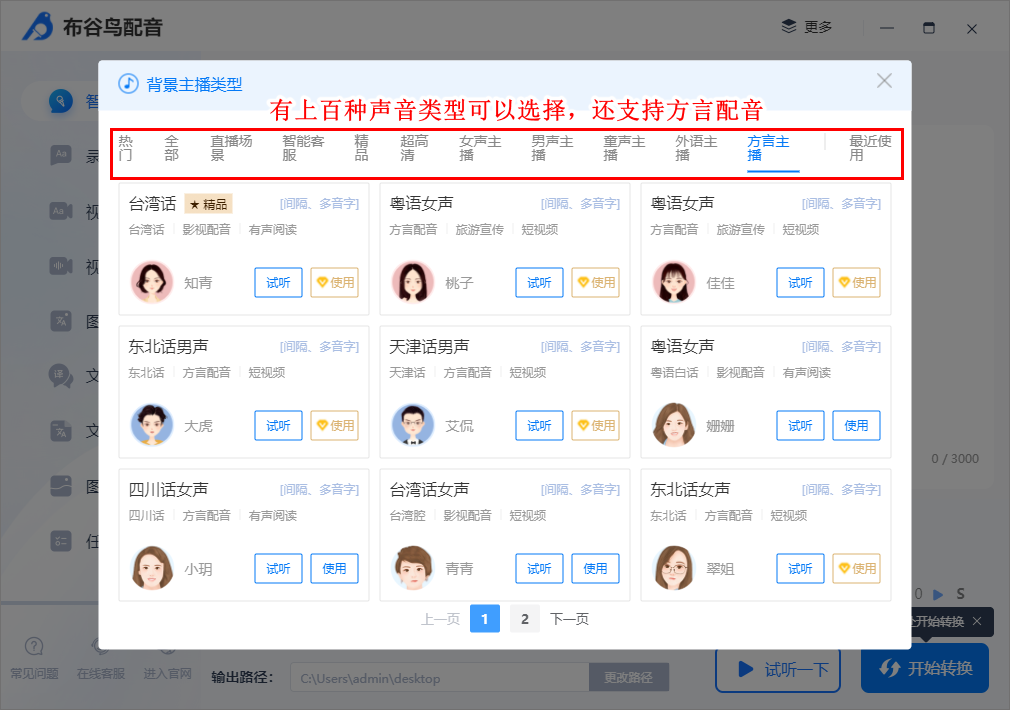Image resolution: width=1010 pixels, height=710 pixels.
Task: Click 小玥 avatar thumbnail
Action: 152,568
